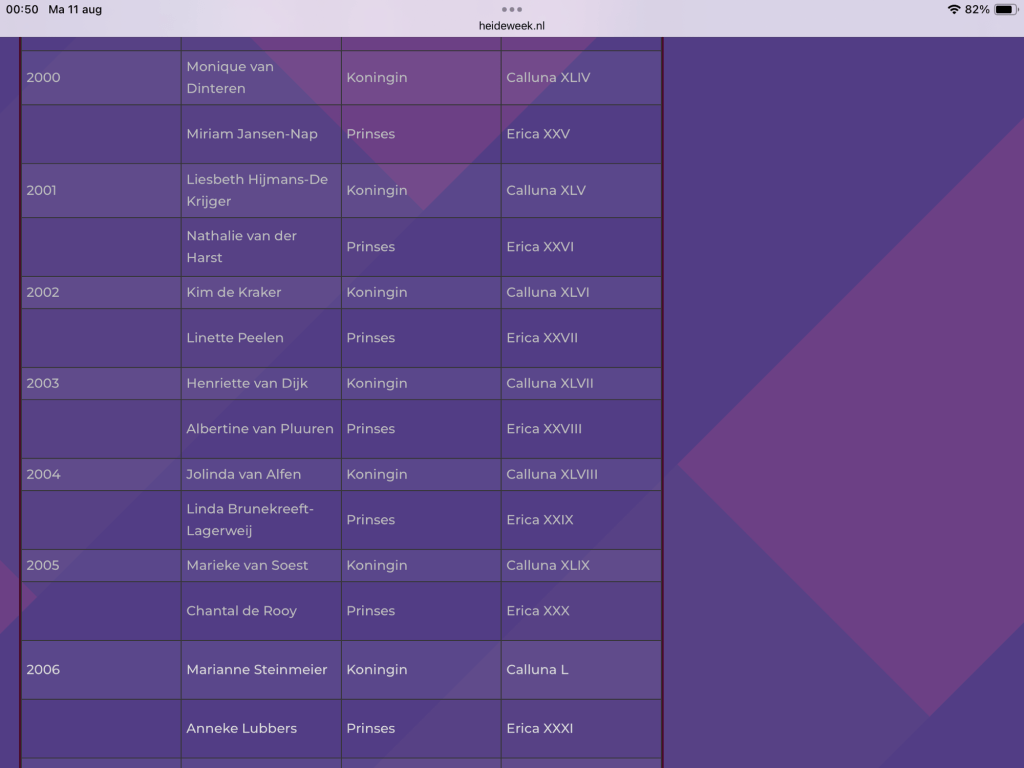Tap the heideweek.nl address bar
Screen dimensions: 1024x768
click(511, 26)
